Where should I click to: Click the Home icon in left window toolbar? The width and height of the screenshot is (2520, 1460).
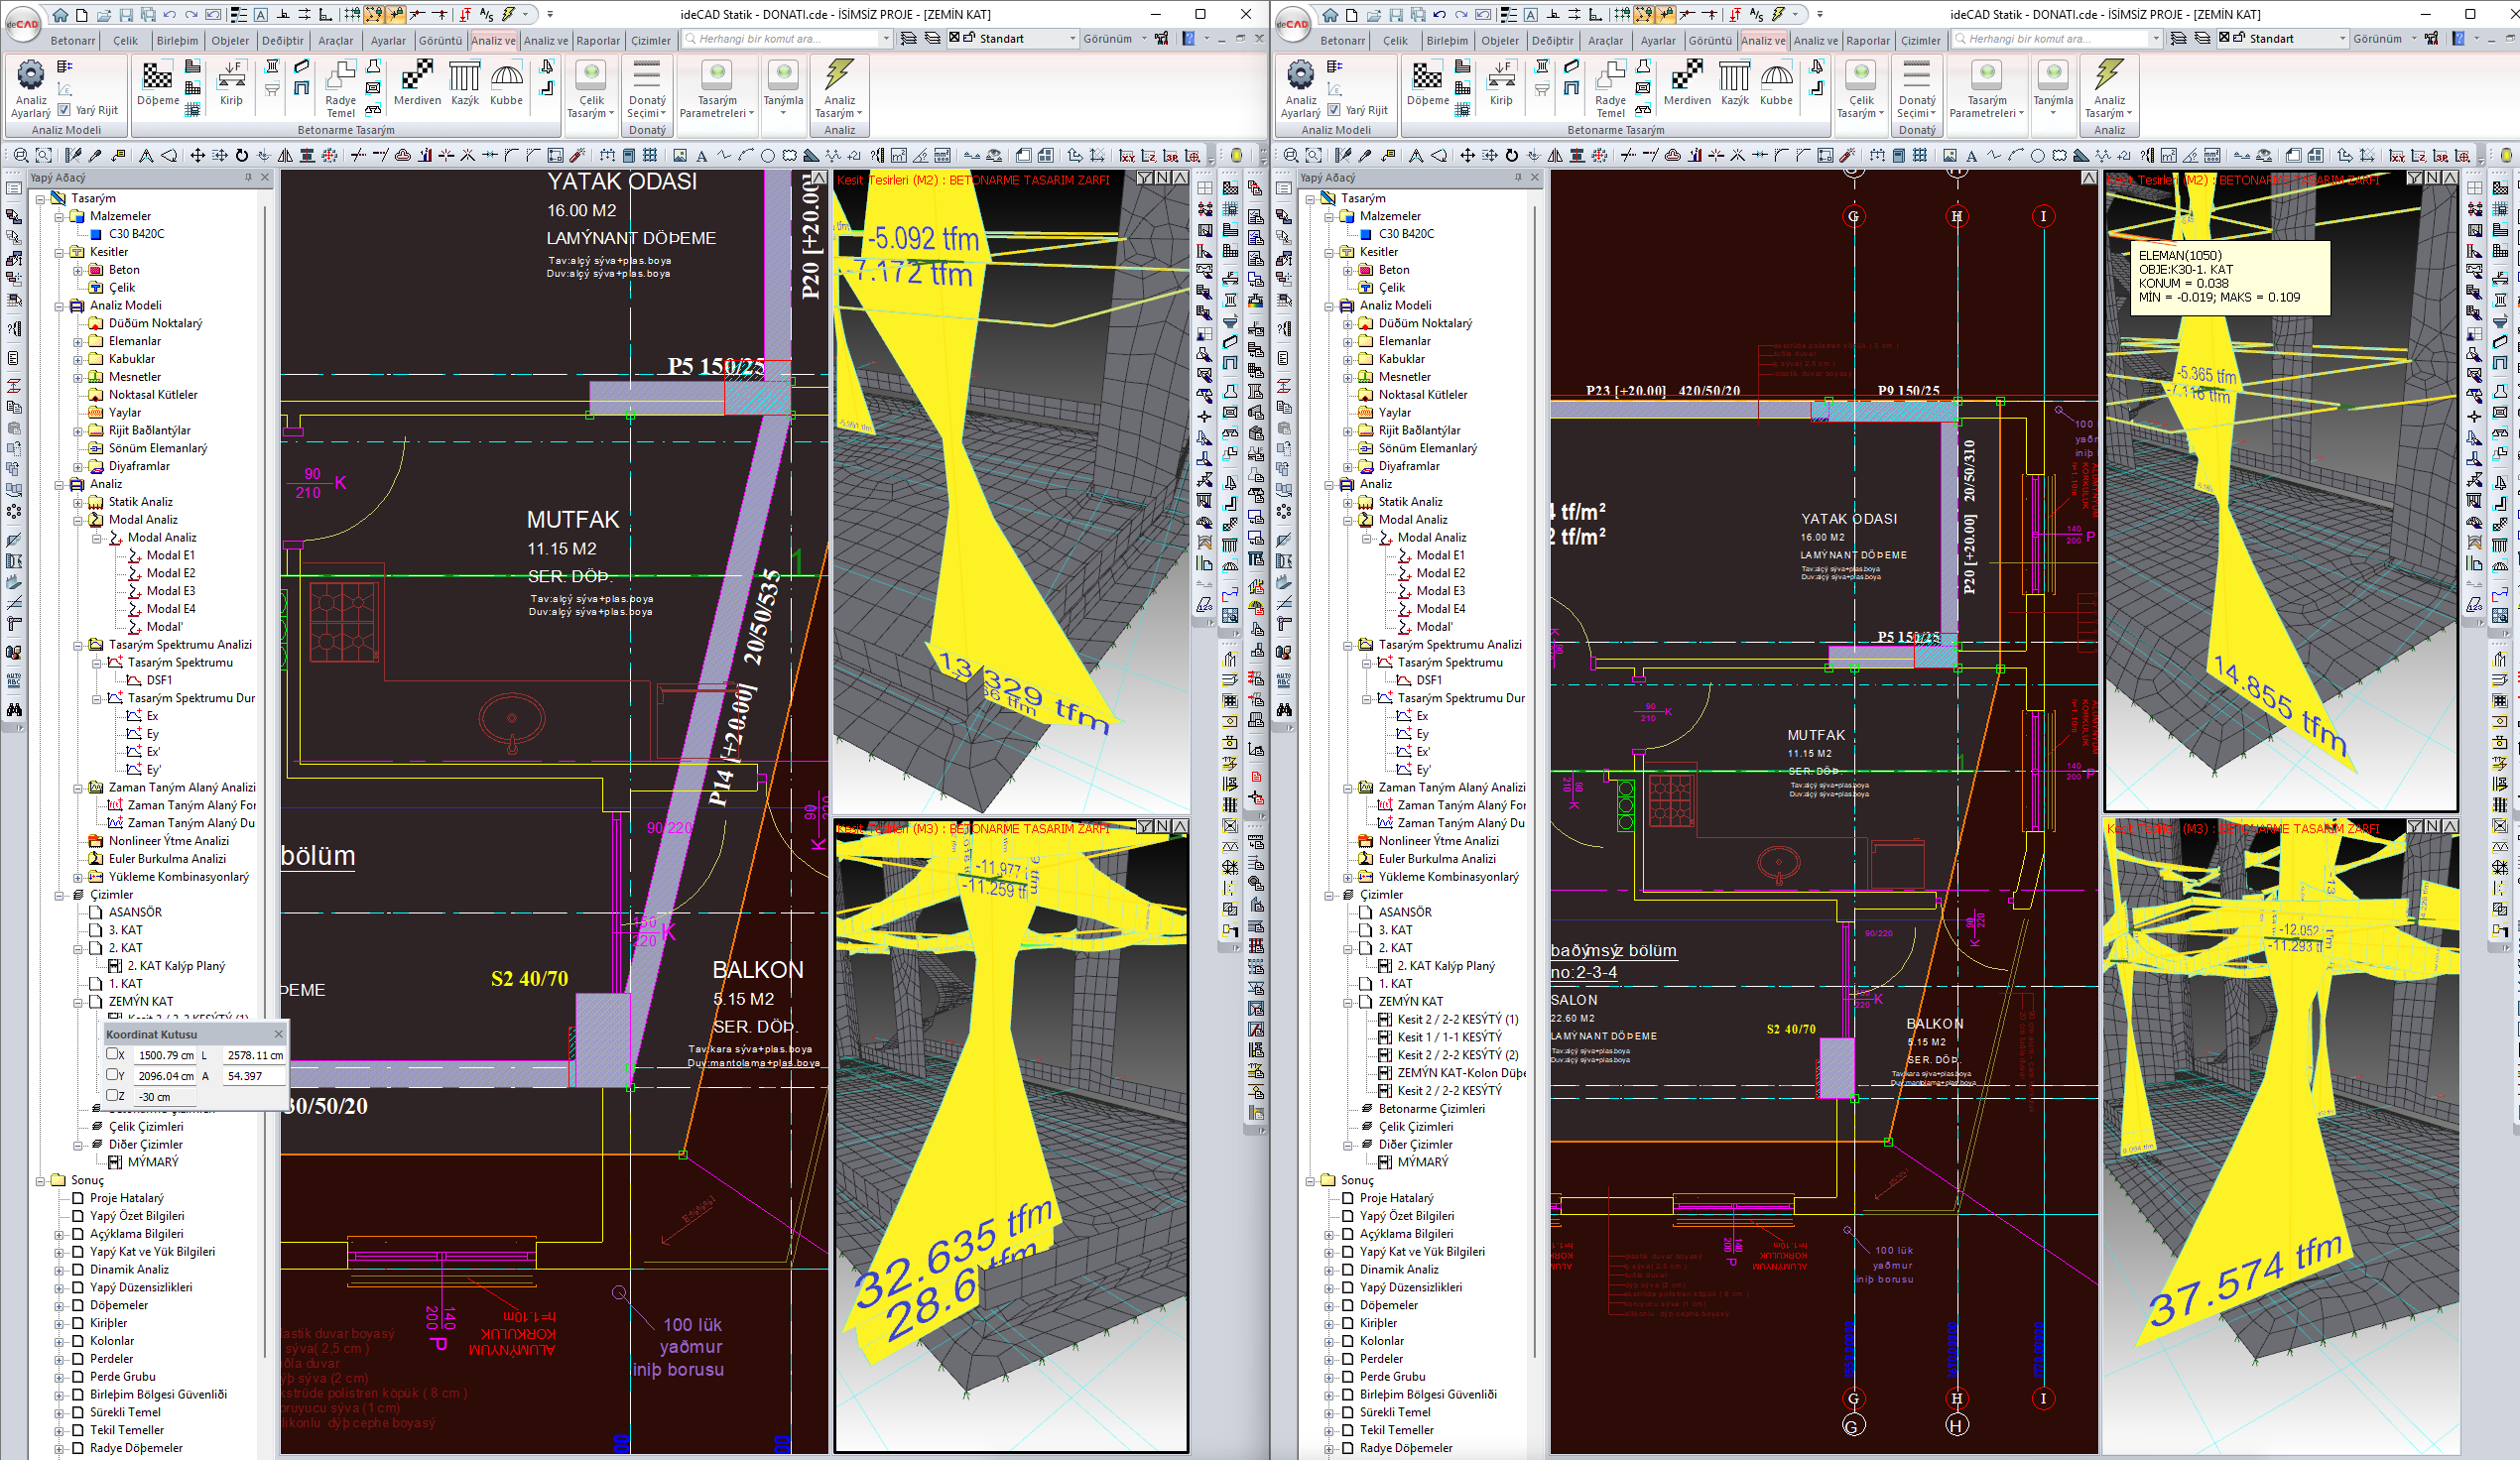[x=61, y=14]
